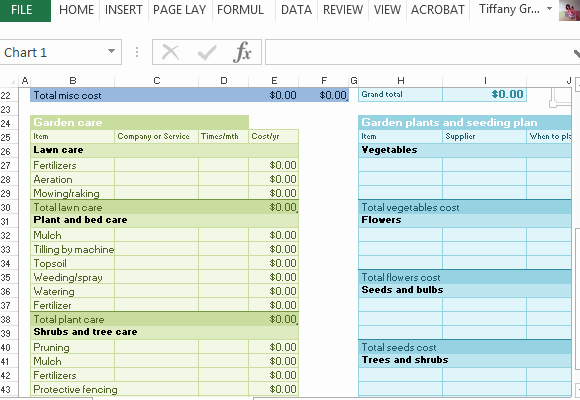580x400 pixels.
Task: Select the Aeration cell
Action: 72,179
